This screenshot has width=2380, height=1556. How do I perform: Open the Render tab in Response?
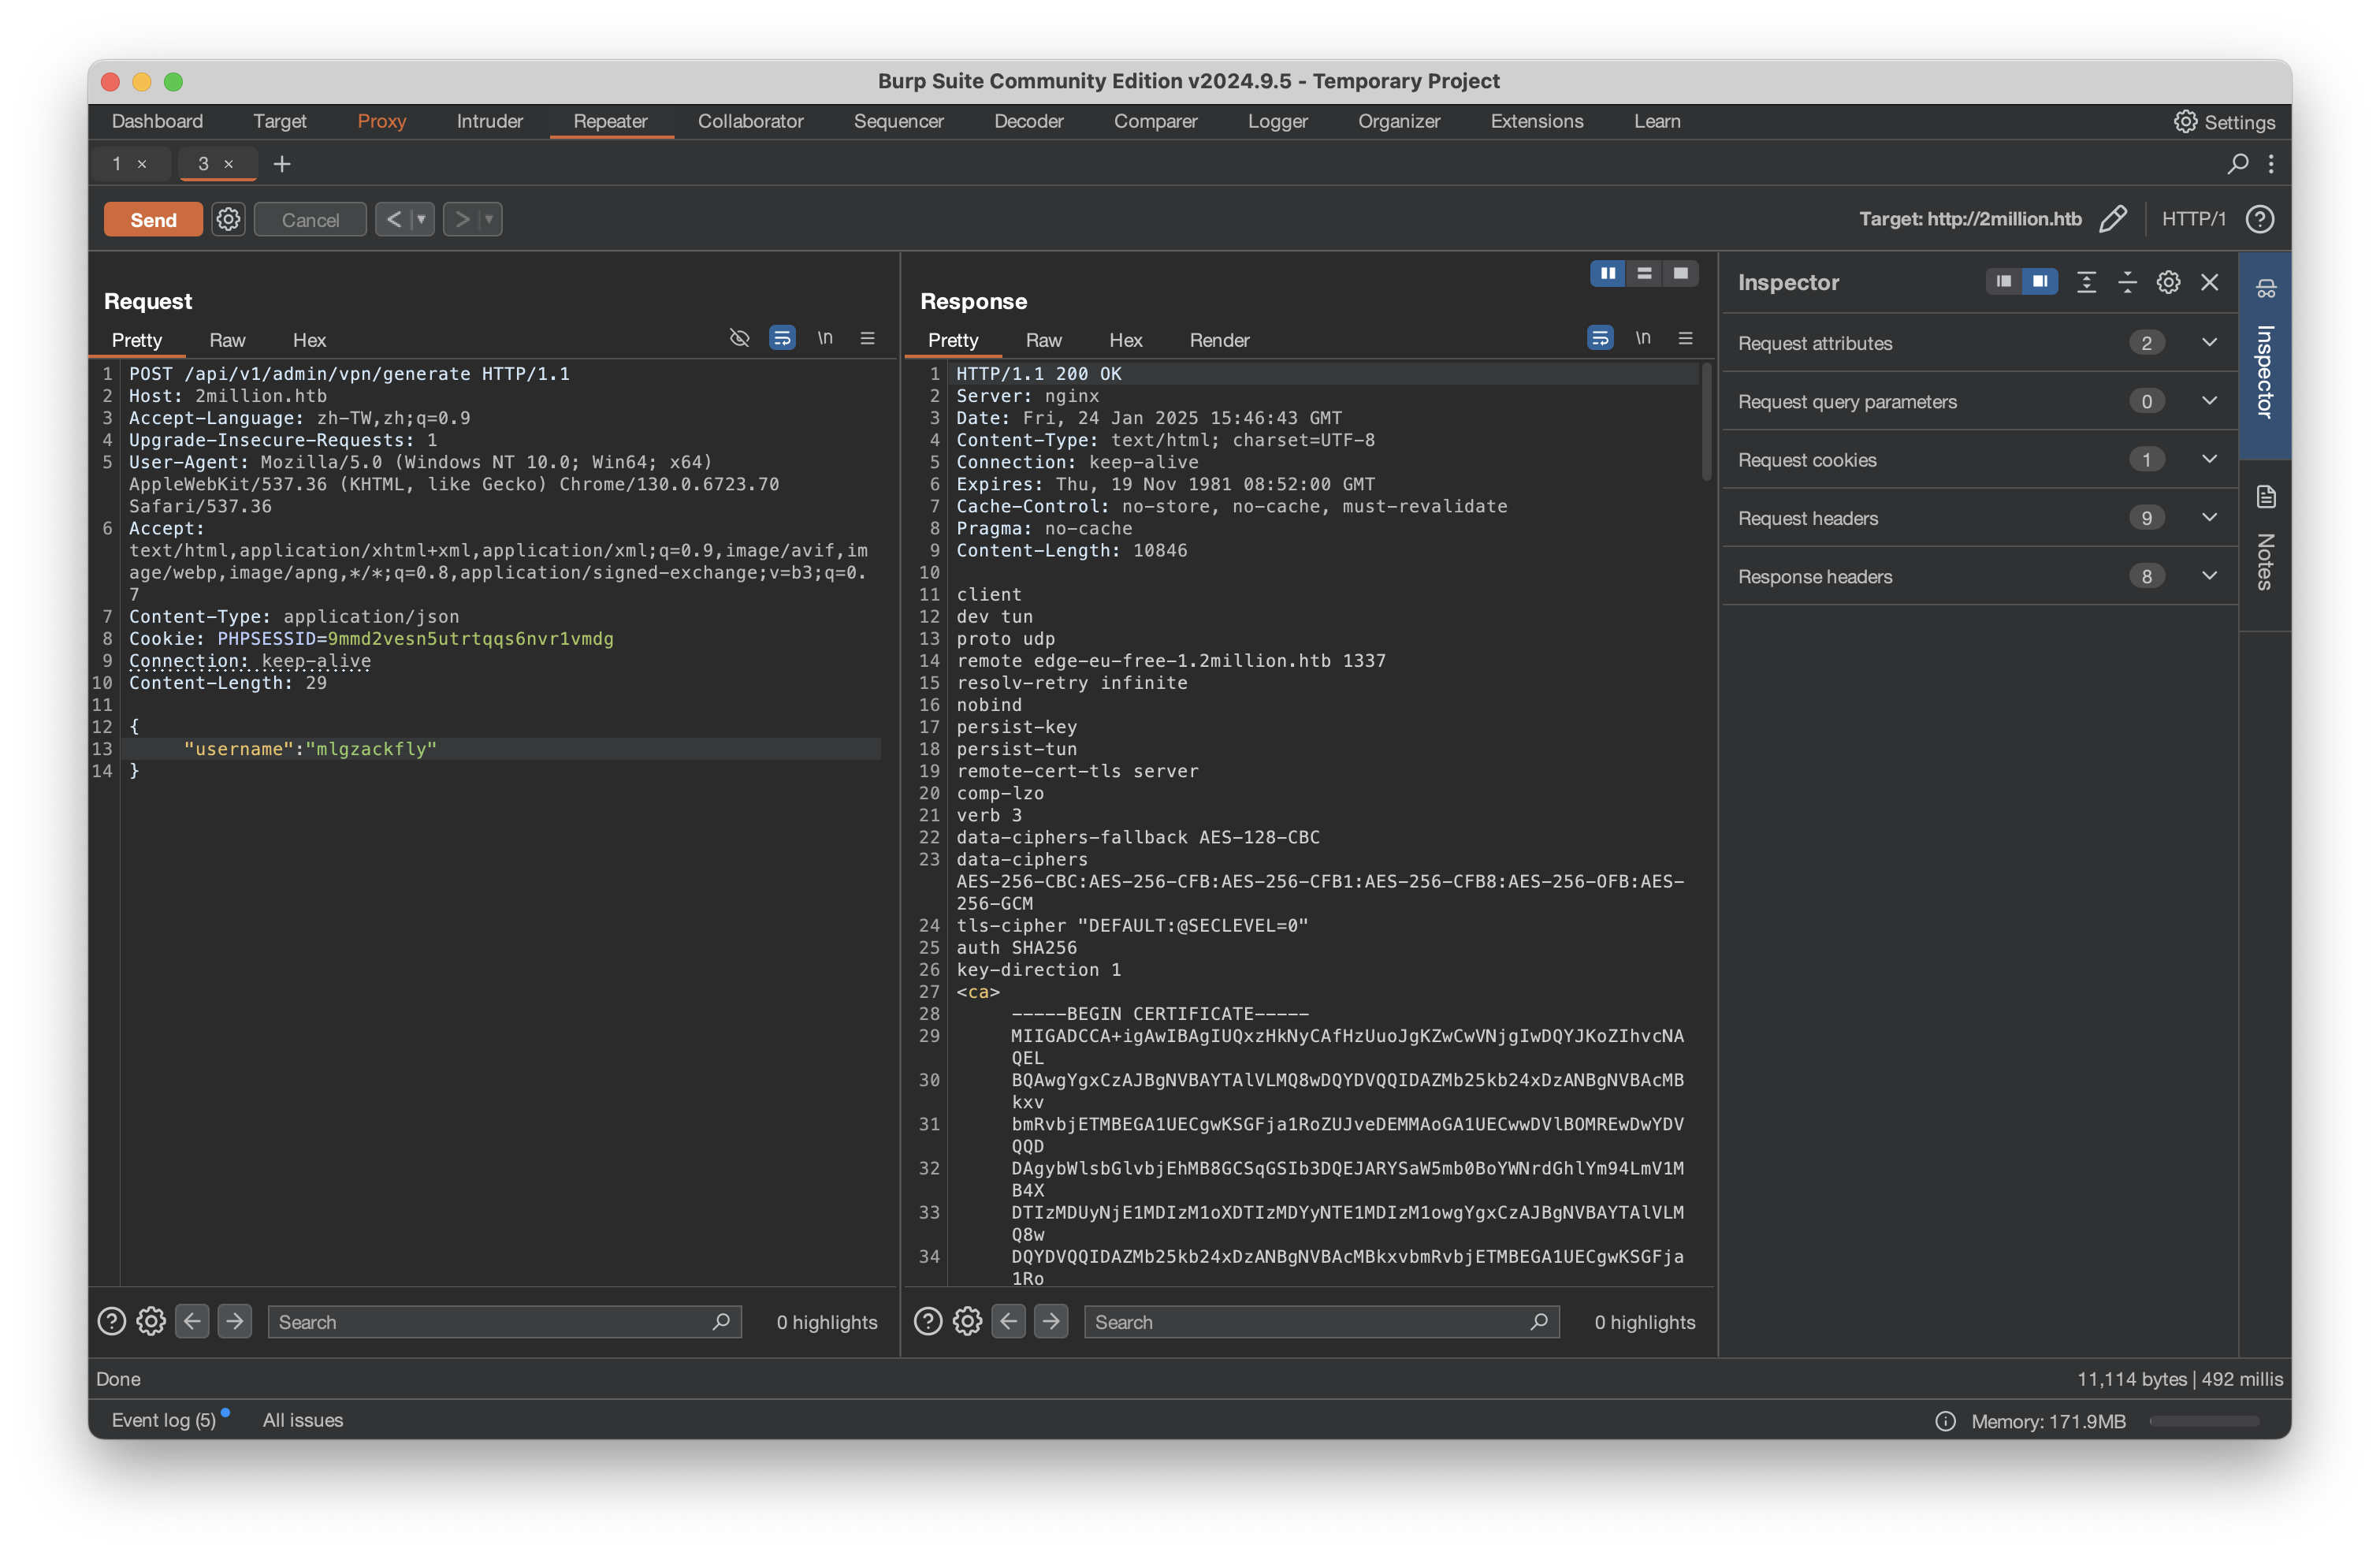coord(1218,340)
